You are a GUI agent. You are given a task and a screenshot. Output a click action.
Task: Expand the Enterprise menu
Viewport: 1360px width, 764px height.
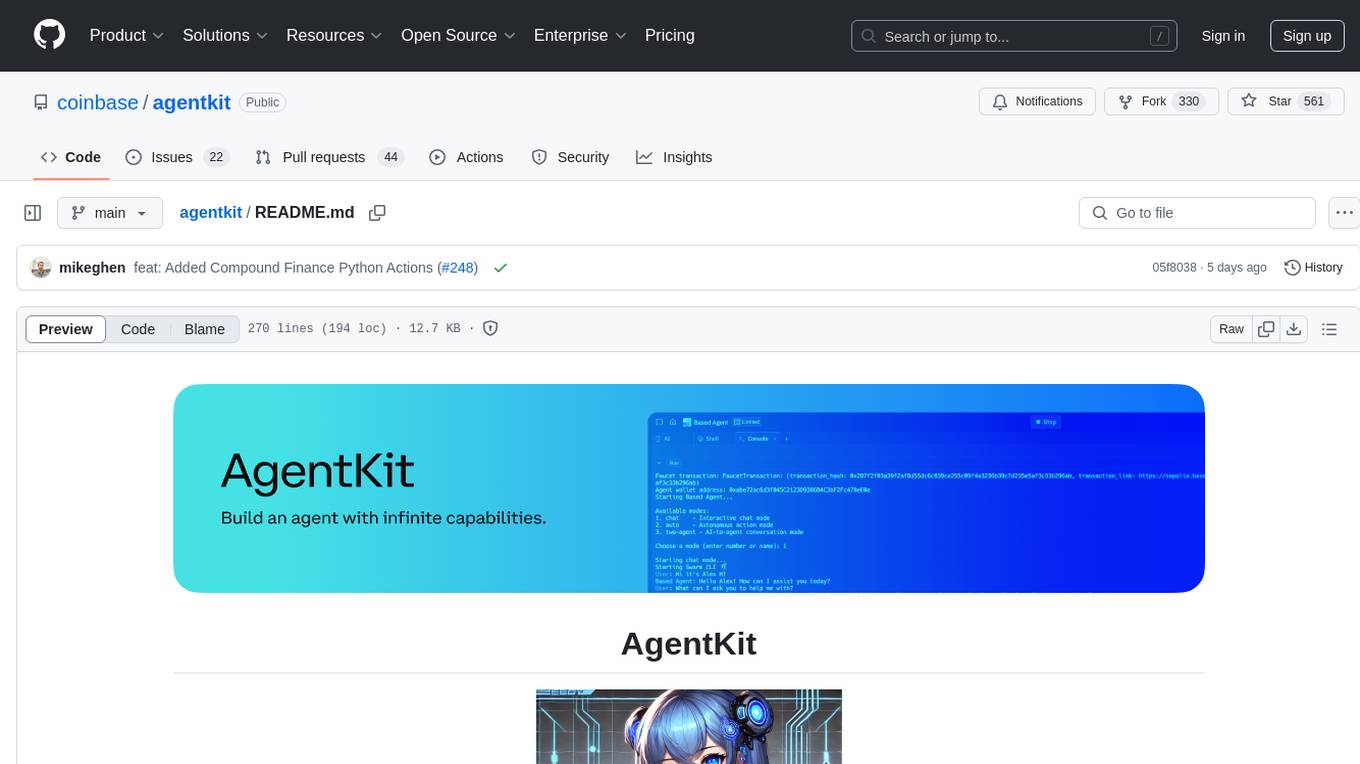pos(580,35)
